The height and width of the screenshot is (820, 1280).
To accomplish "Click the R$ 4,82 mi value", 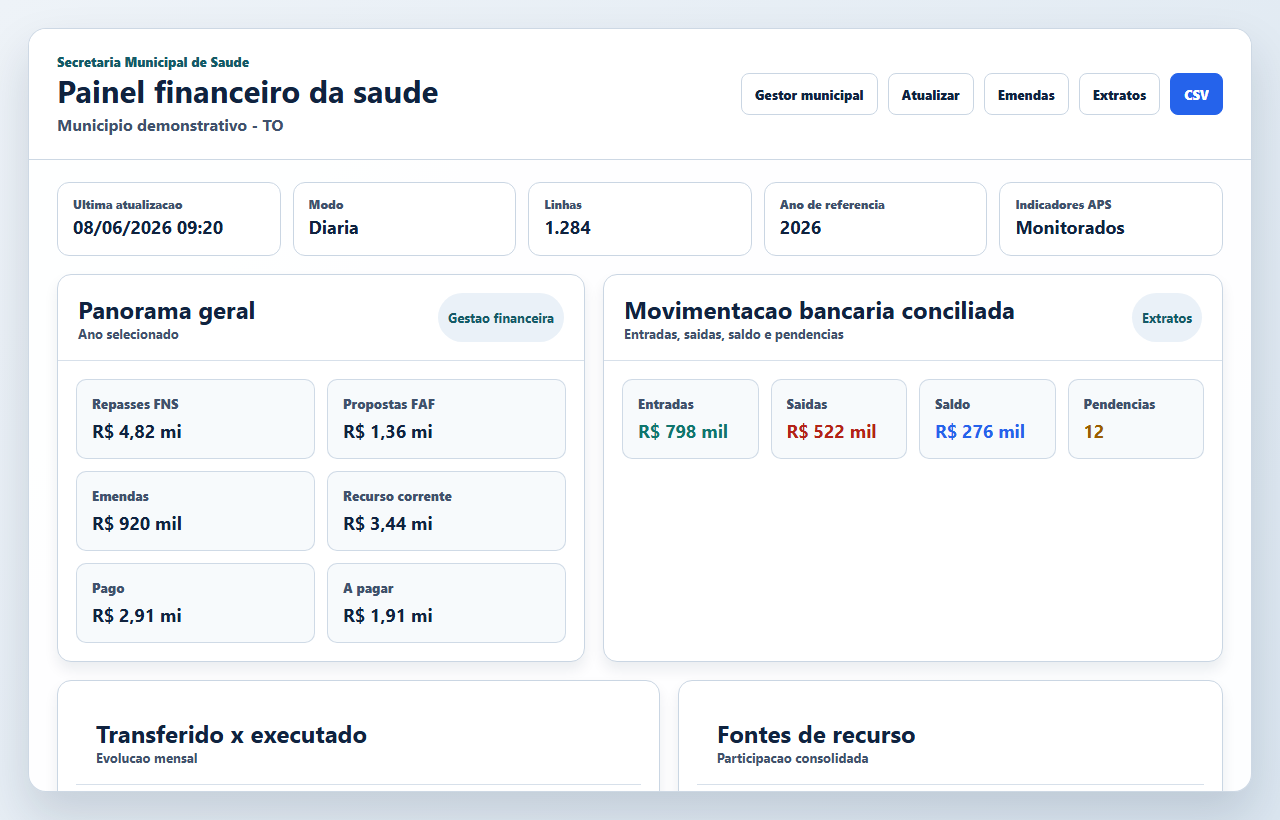I will 137,432.
